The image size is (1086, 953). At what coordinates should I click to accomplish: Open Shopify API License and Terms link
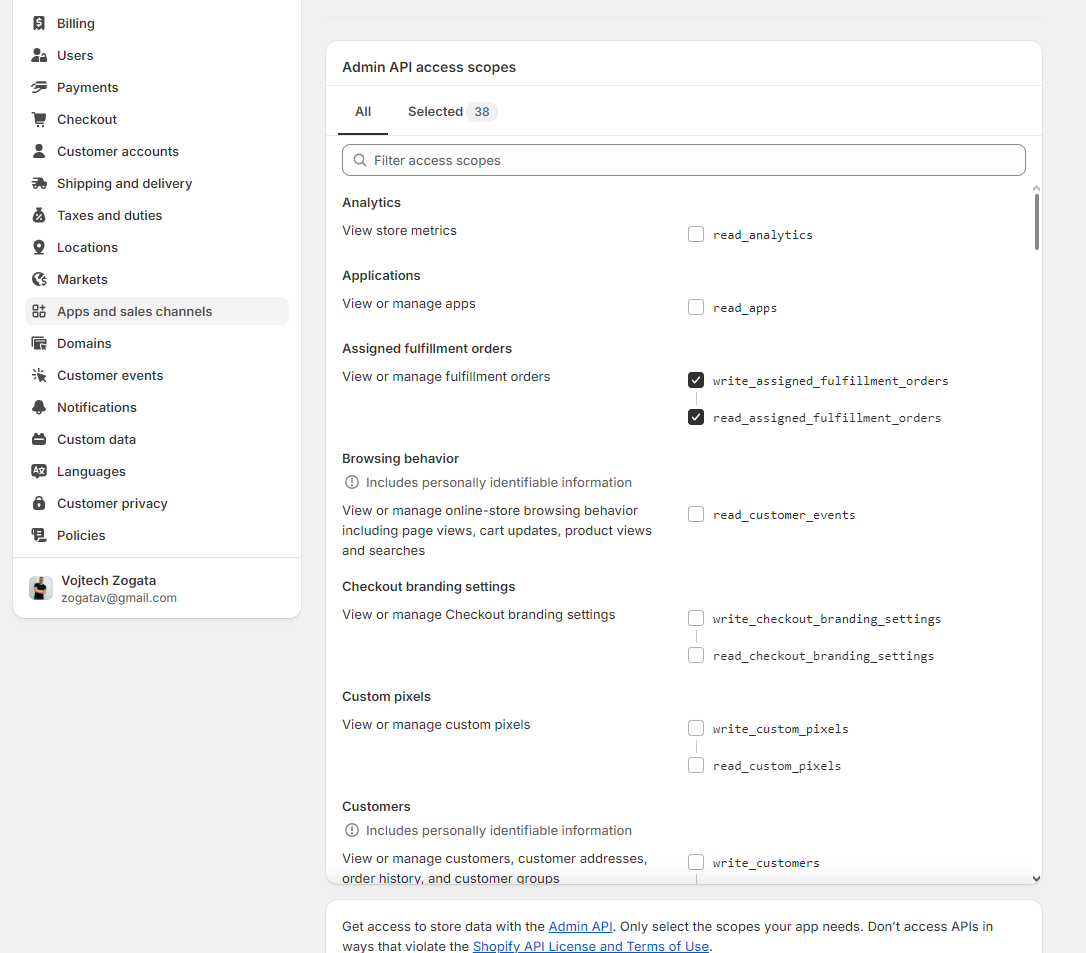tap(590, 946)
